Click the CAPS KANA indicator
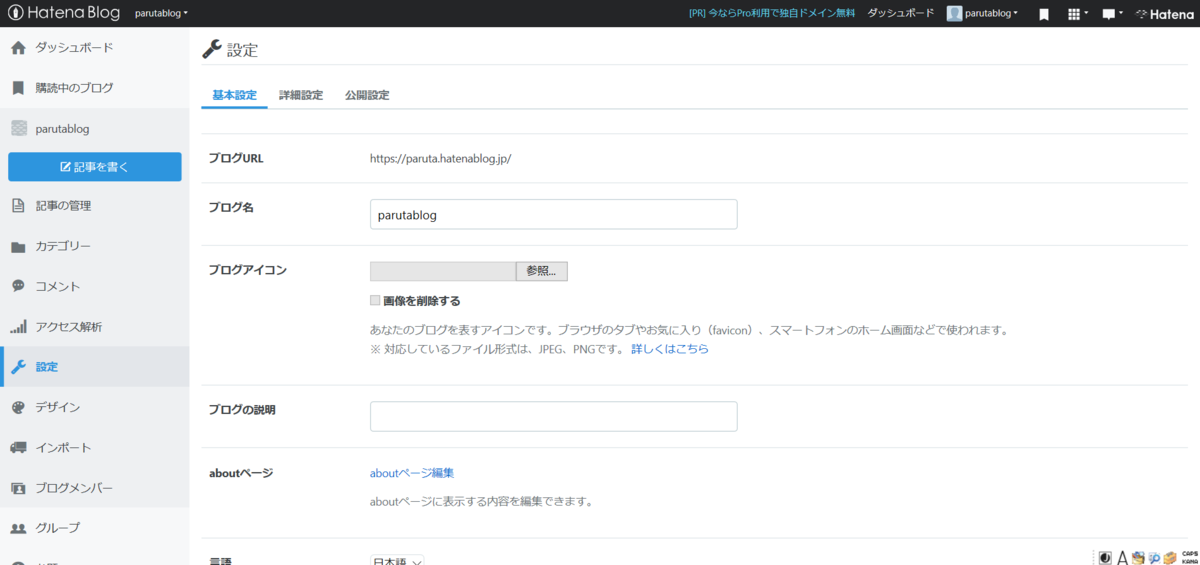This screenshot has width=1200, height=565. tap(1189, 558)
